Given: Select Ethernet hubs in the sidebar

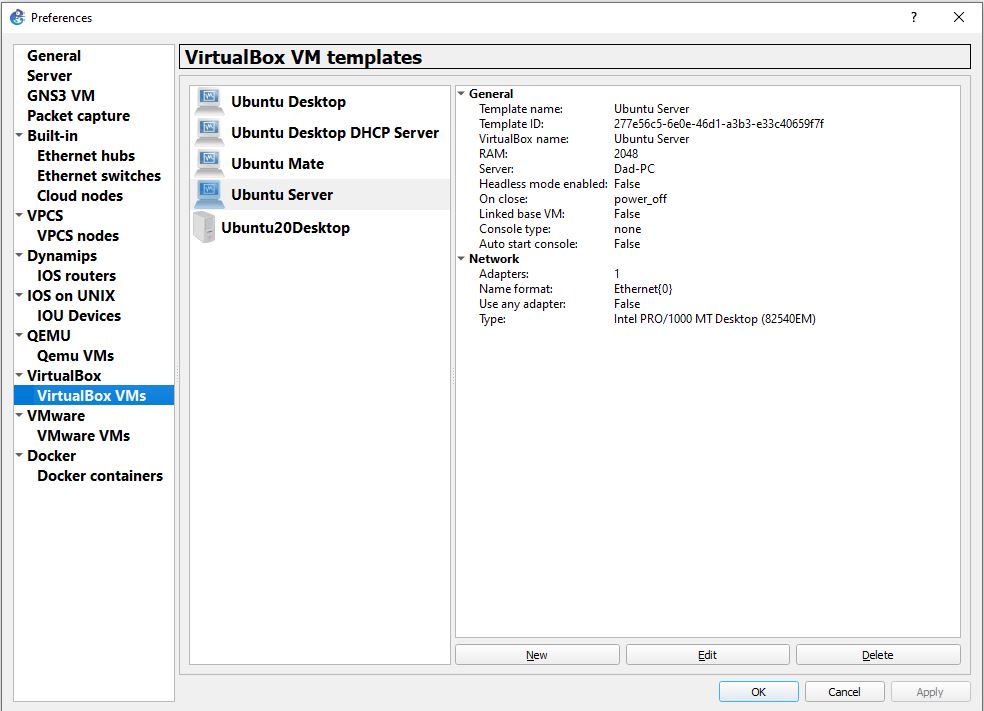Looking at the screenshot, I should (x=86, y=156).
